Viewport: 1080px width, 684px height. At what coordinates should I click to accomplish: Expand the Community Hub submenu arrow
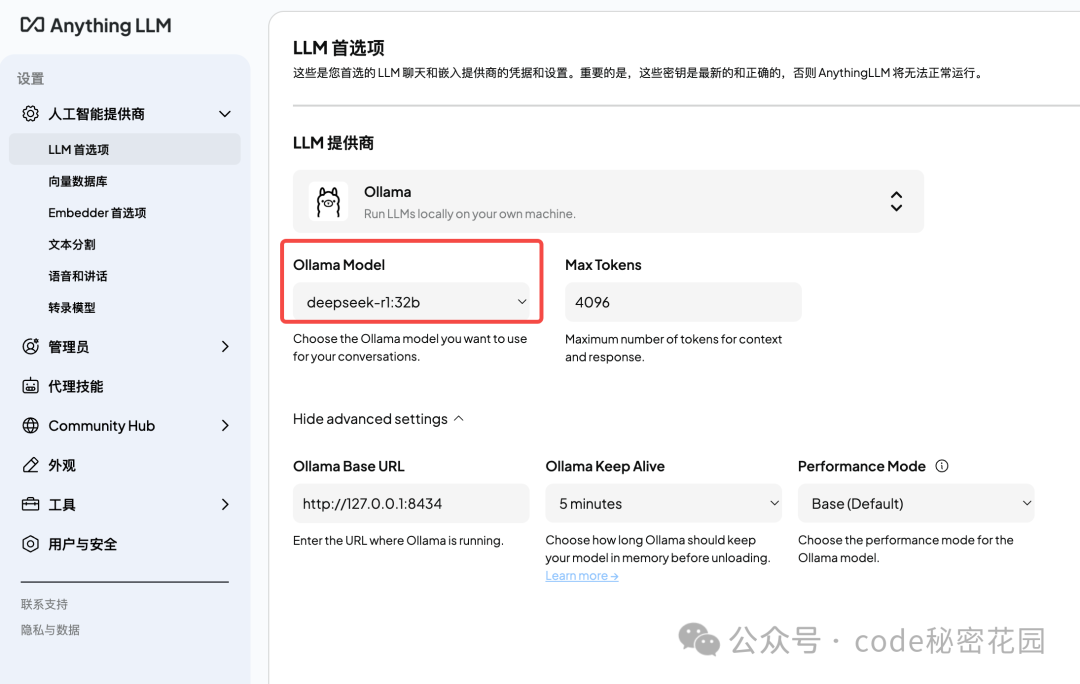[x=225, y=426]
